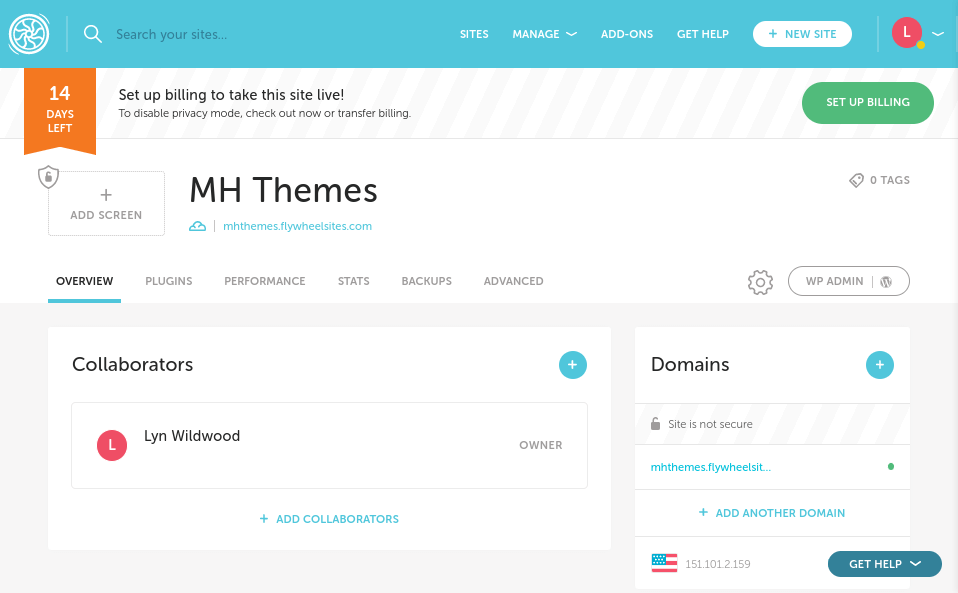Click the user avatar in top bar

tap(907, 33)
